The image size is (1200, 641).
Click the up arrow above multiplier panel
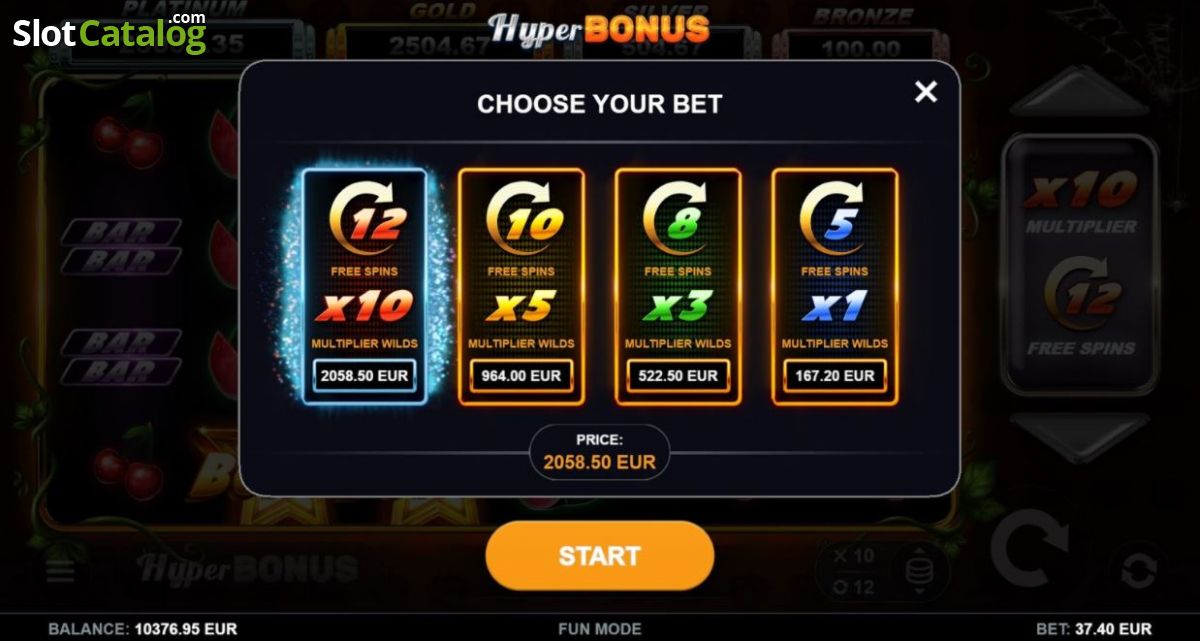click(1081, 91)
